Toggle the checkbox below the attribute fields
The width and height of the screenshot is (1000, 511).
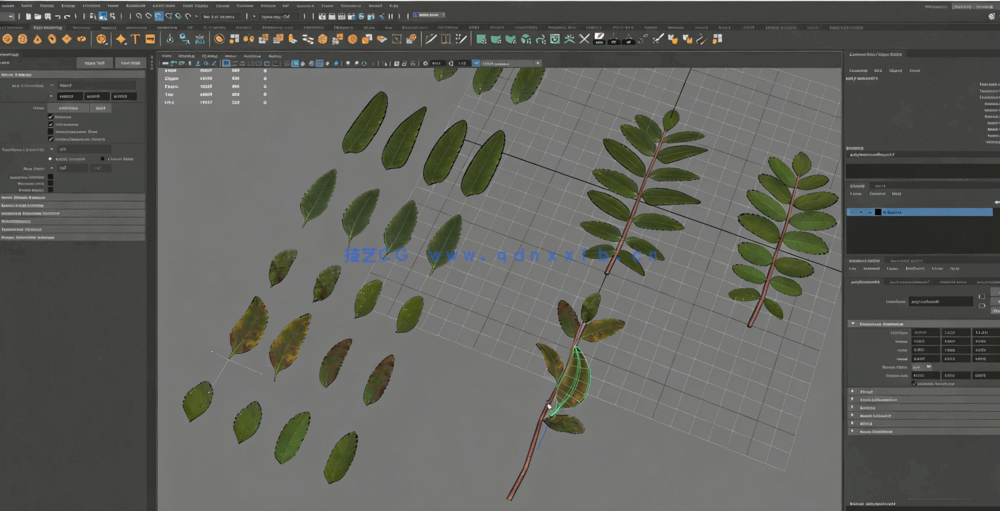click(912, 383)
